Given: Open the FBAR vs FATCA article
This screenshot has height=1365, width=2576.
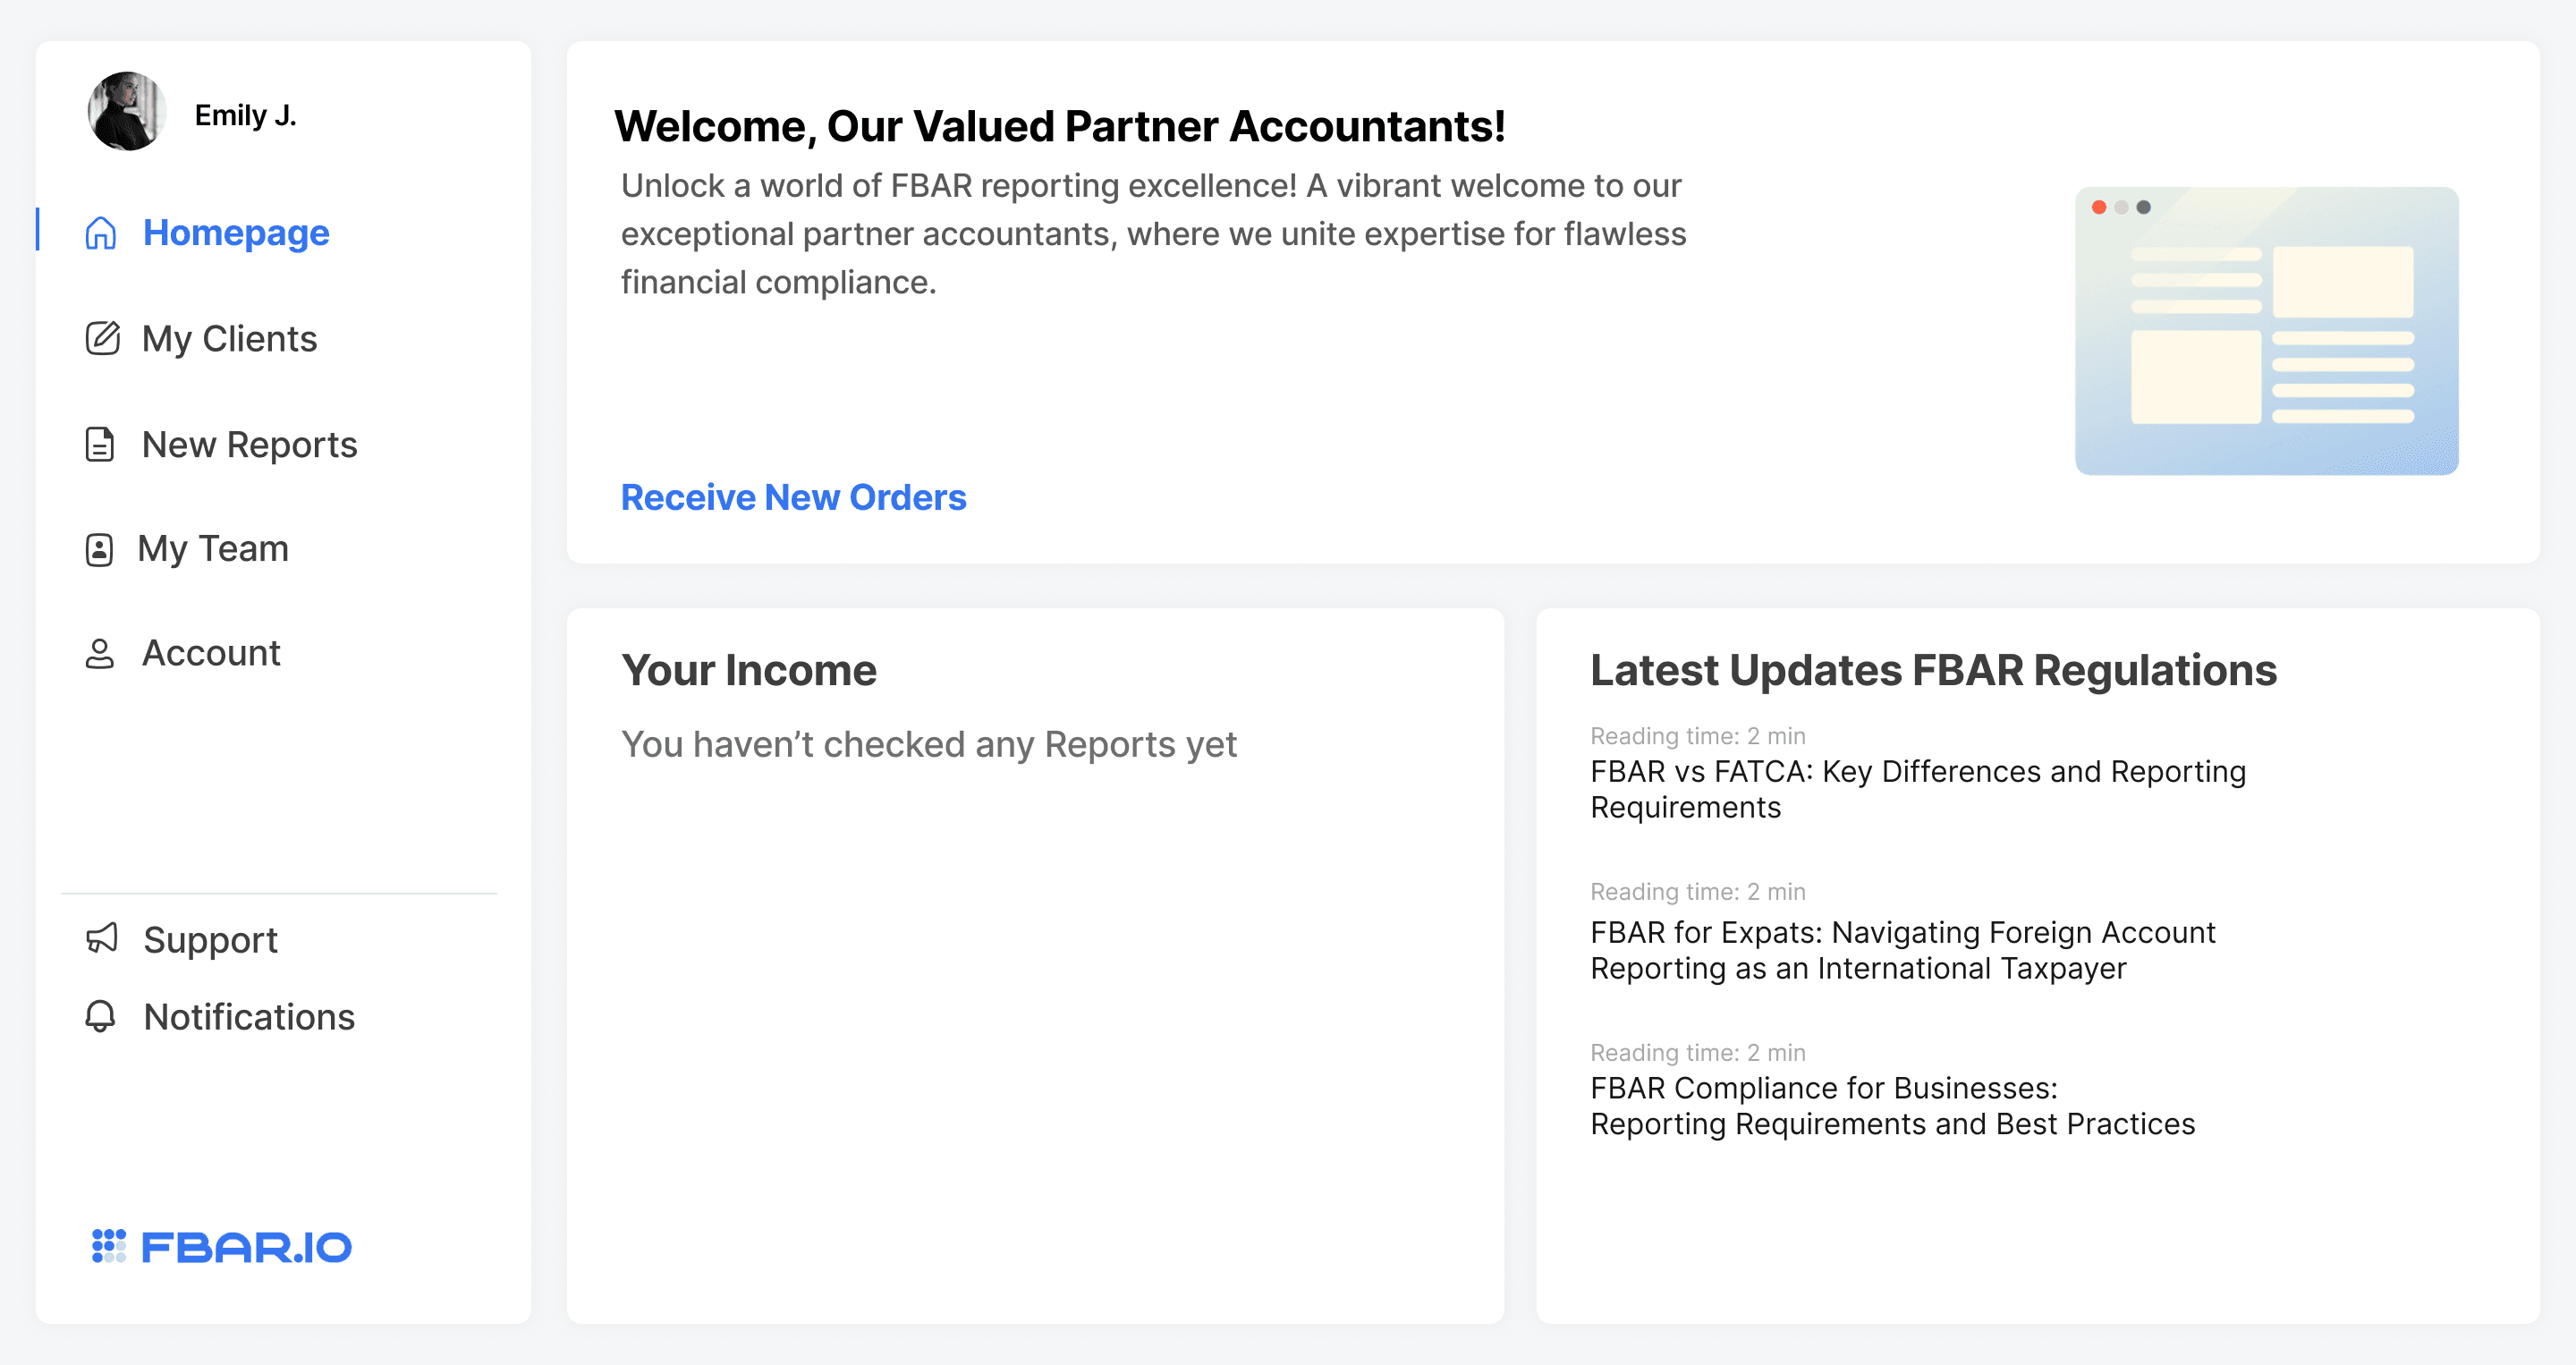Looking at the screenshot, I should tap(1917, 789).
